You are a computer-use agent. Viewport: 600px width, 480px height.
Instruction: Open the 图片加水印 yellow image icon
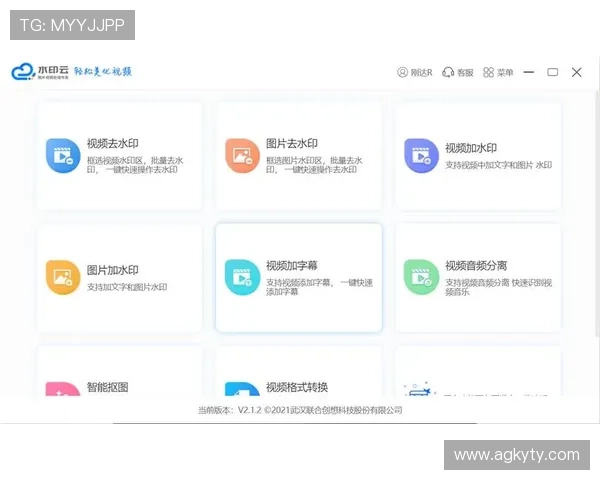63,278
